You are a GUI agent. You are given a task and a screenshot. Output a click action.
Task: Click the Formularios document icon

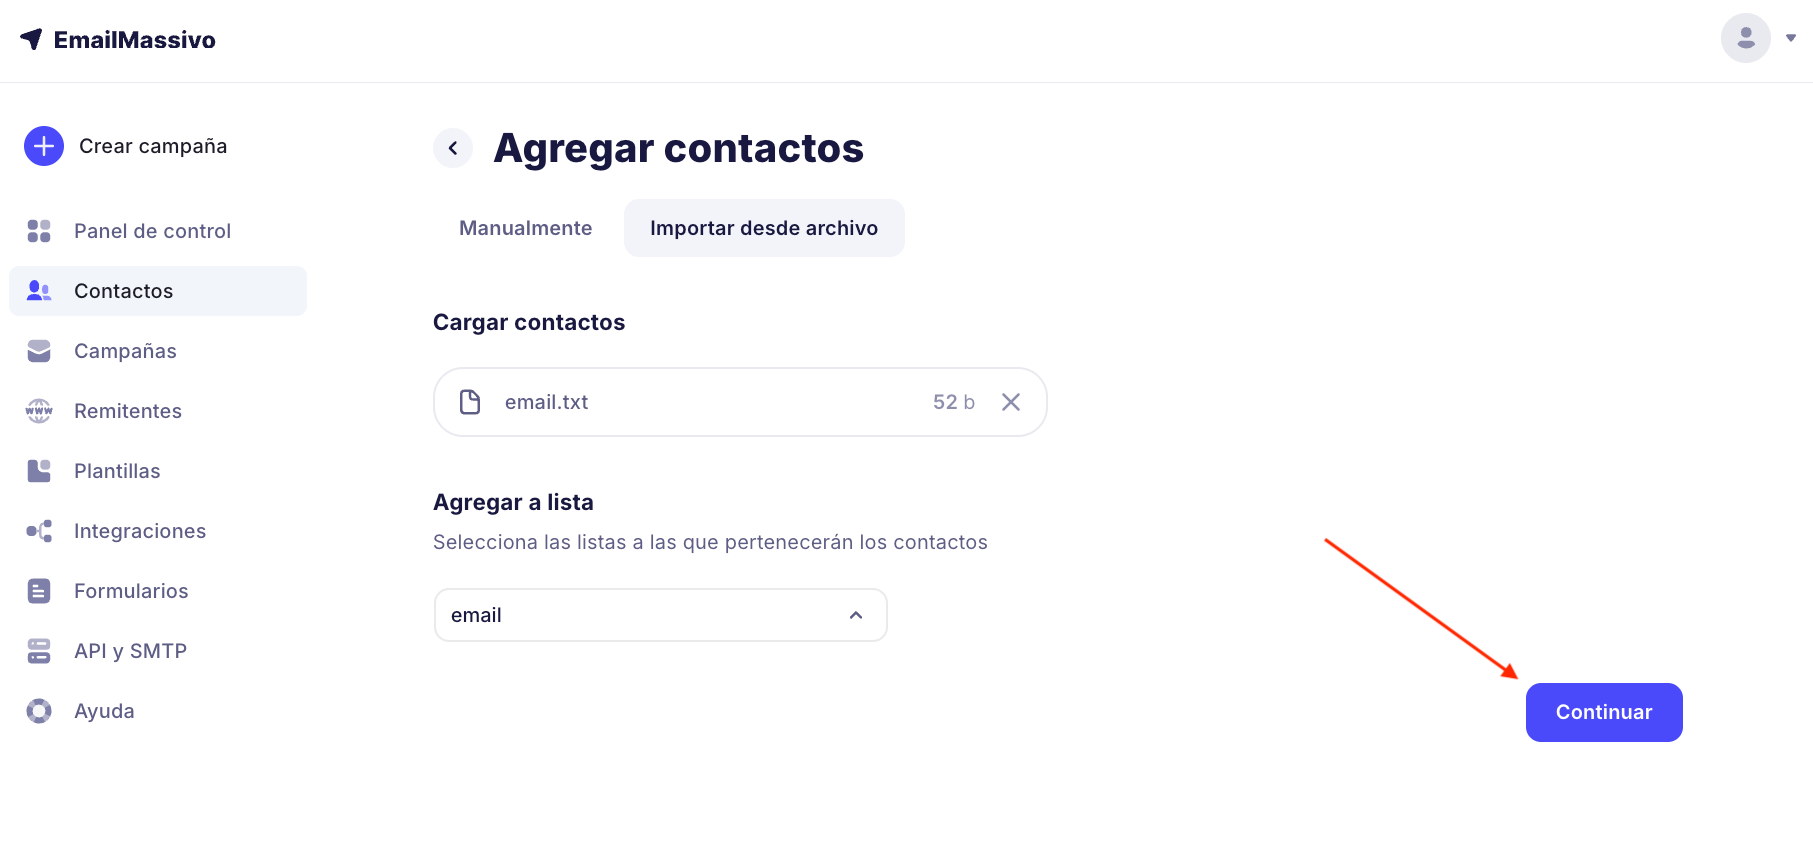coord(39,591)
